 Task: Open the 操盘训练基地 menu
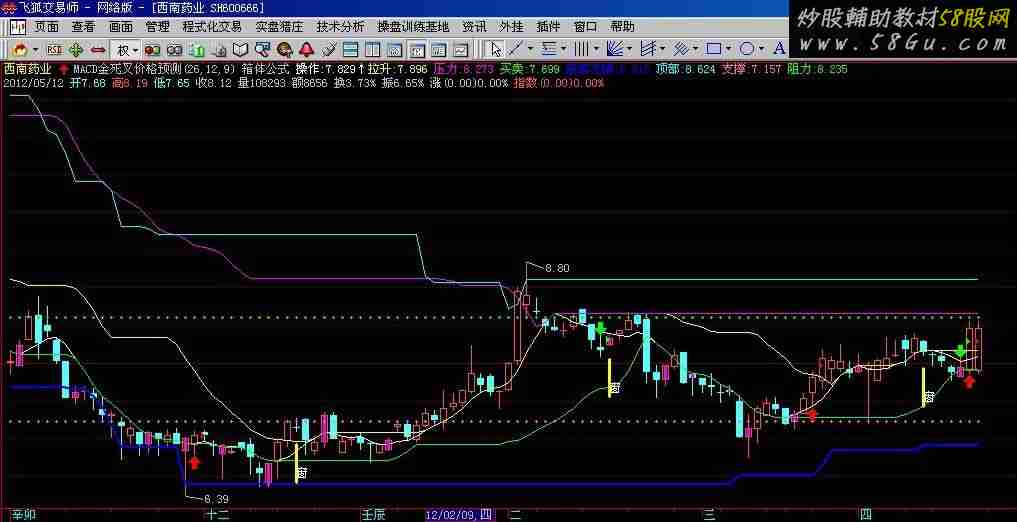click(413, 27)
